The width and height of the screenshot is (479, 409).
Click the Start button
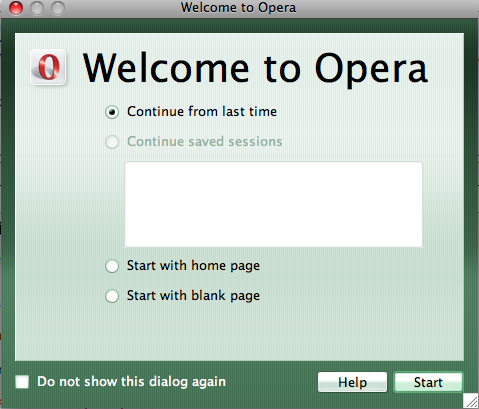428,382
